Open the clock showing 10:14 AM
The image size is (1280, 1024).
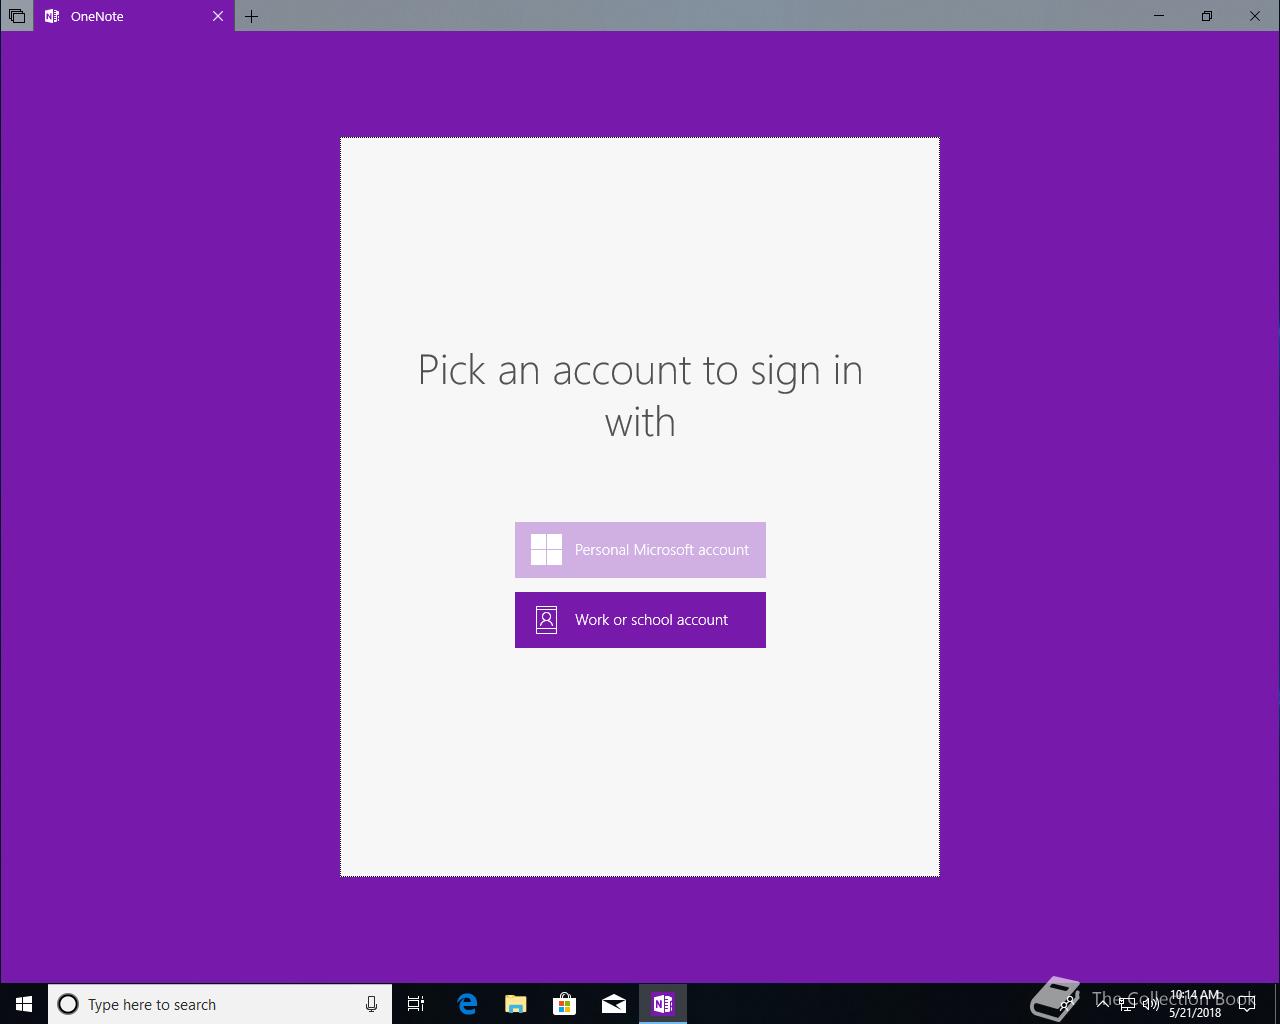[1195, 1004]
